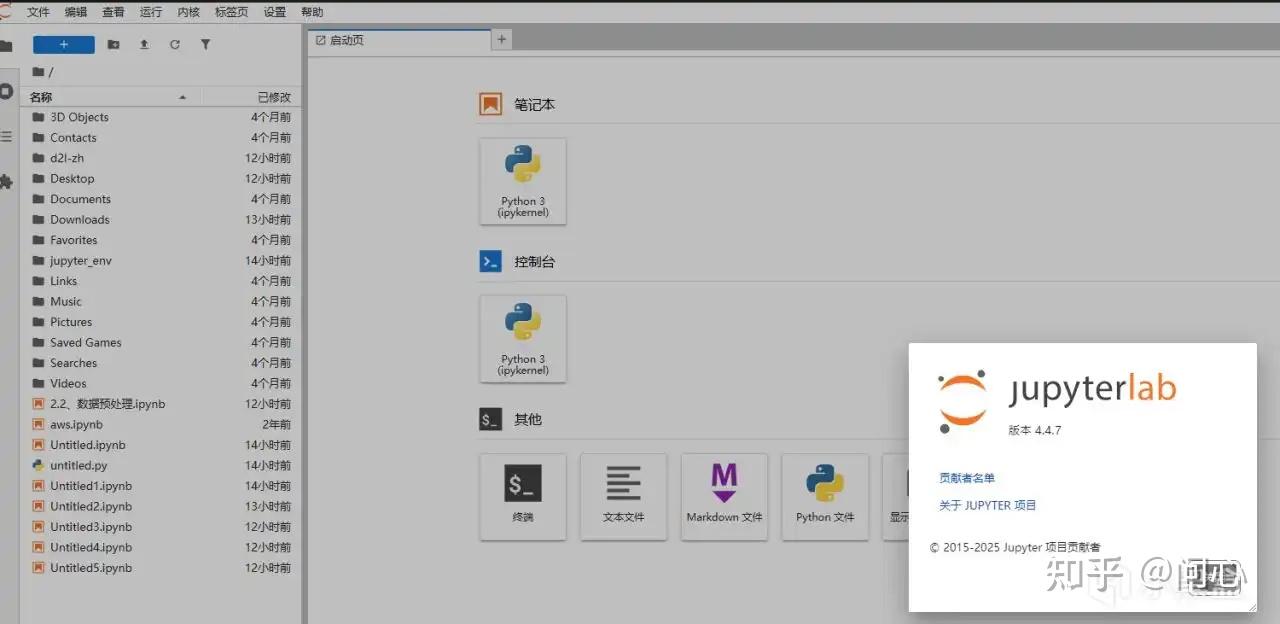Create a new Python 文件
1280x624 pixels.
click(x=824, y=497)
